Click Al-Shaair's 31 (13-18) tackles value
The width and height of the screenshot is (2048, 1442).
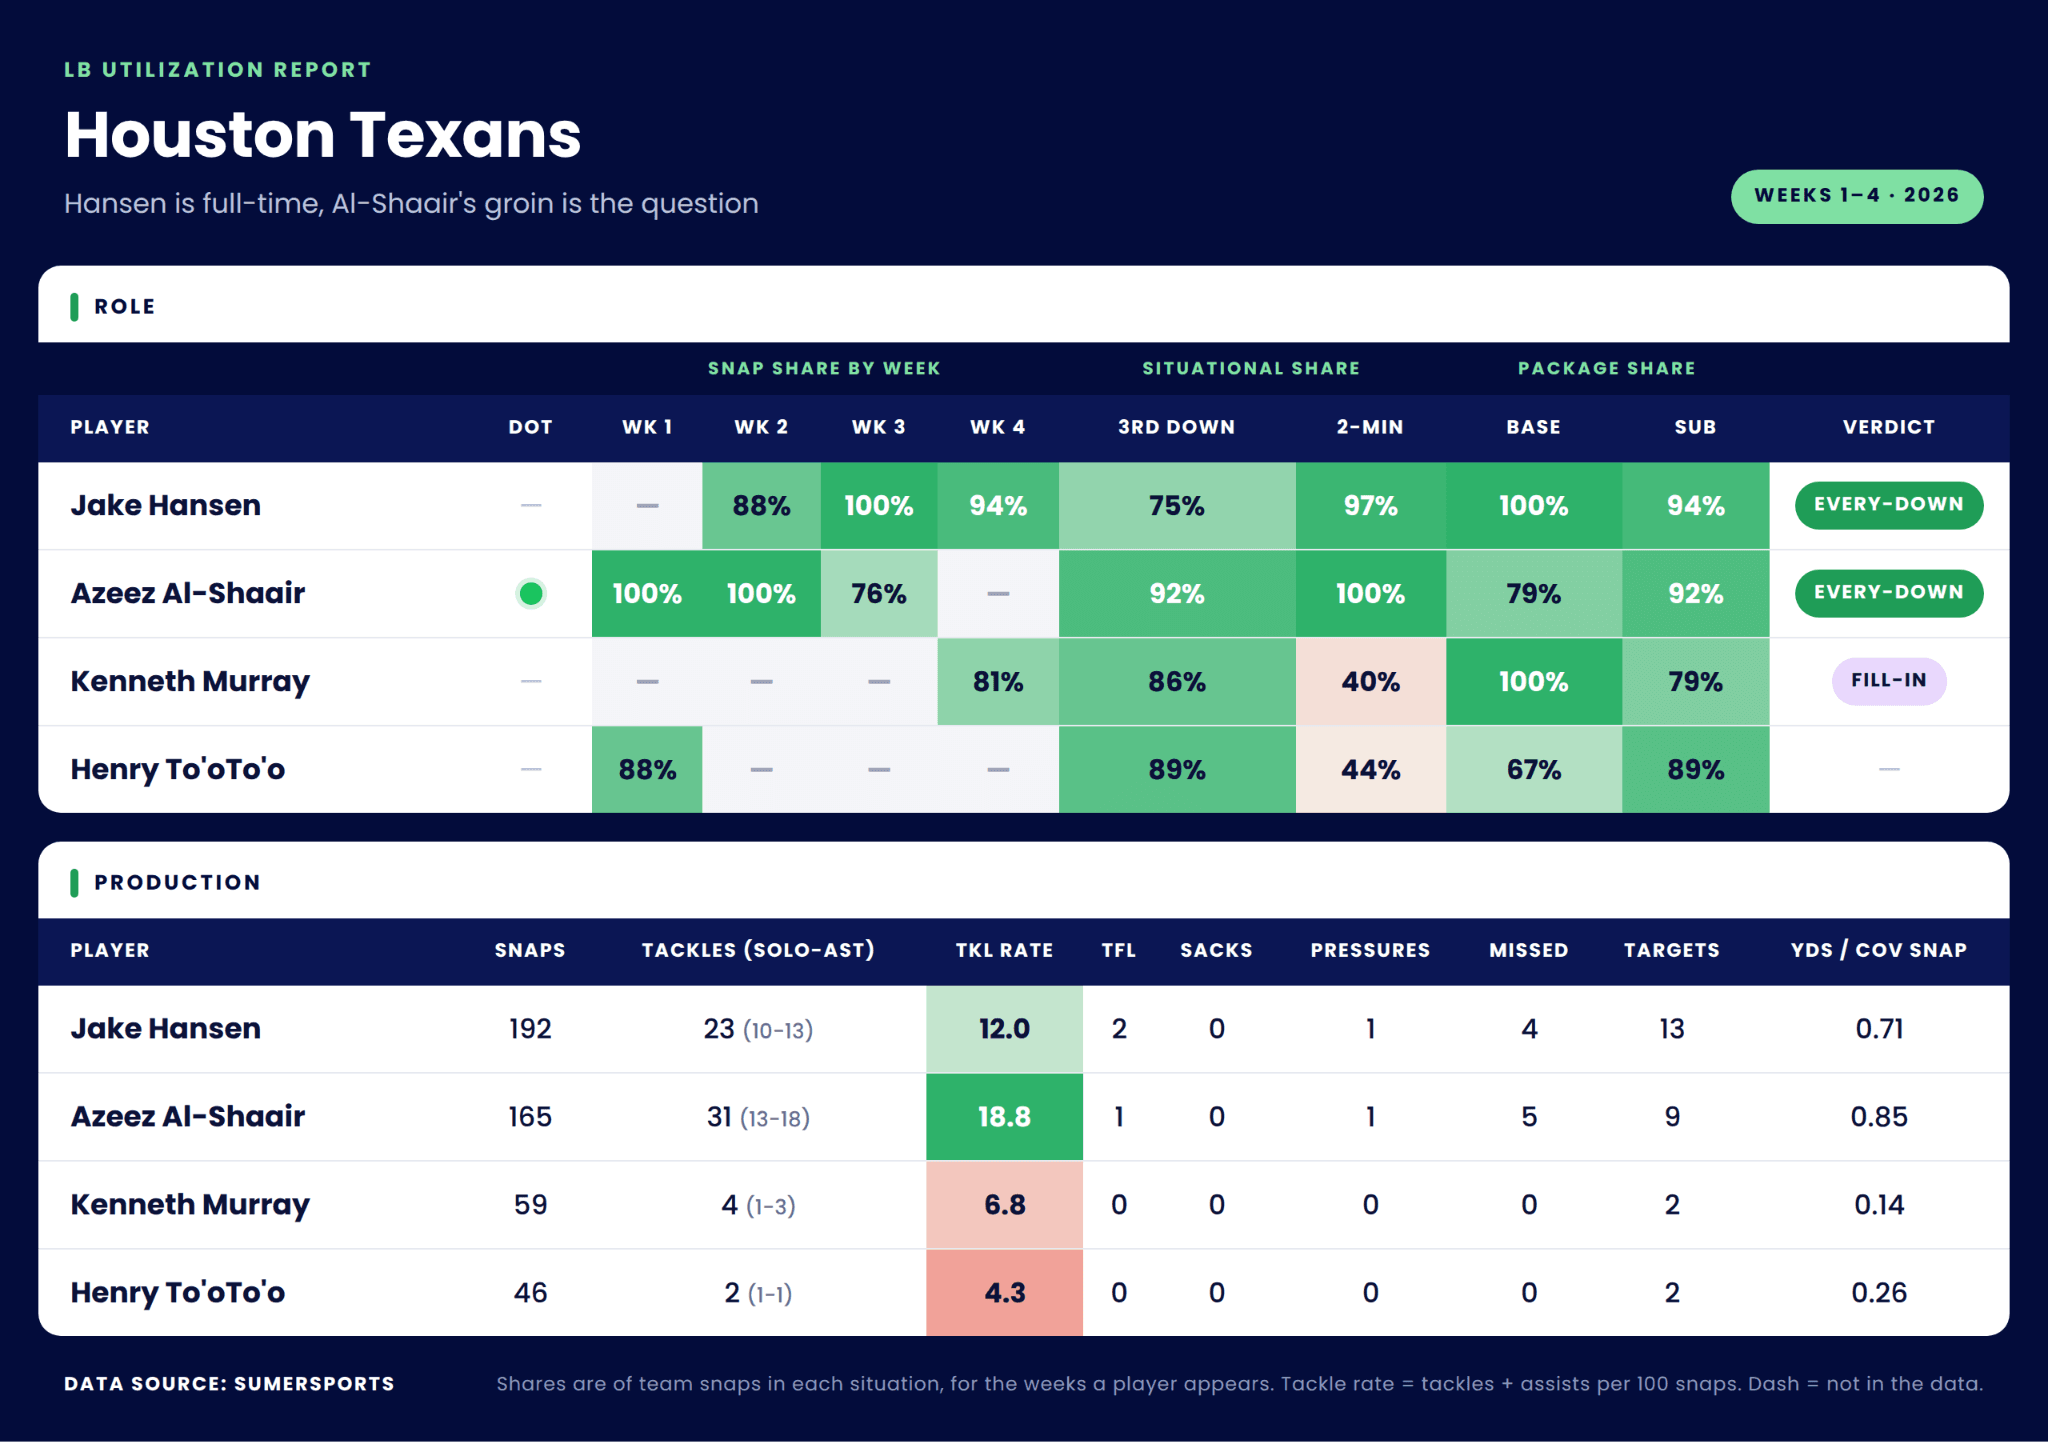[758, 1117]
